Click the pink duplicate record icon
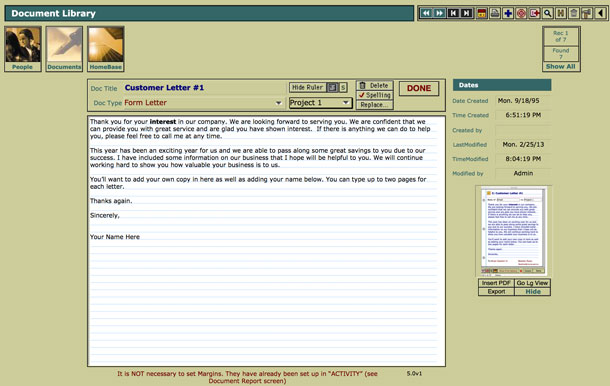Image resolution: width=610 pixels, height=386 pixels. pos(535,14)
